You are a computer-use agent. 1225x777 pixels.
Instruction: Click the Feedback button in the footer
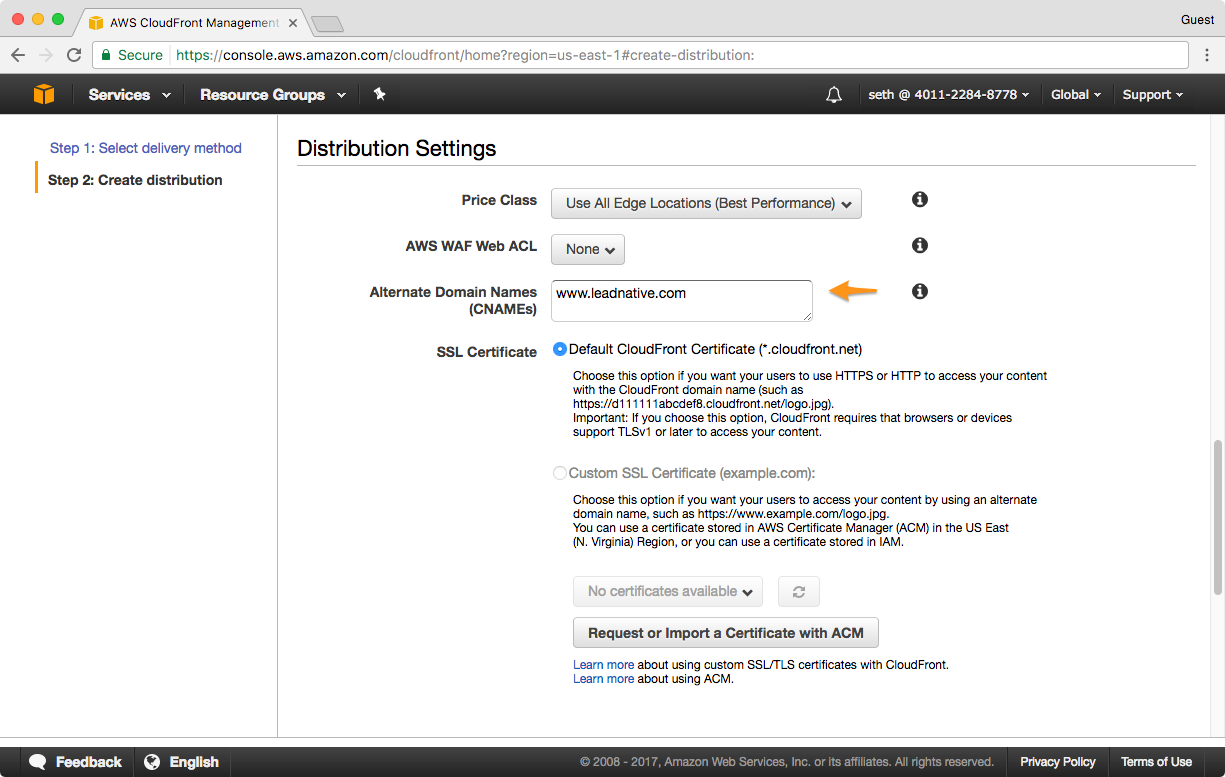click(x=77, y=762)
